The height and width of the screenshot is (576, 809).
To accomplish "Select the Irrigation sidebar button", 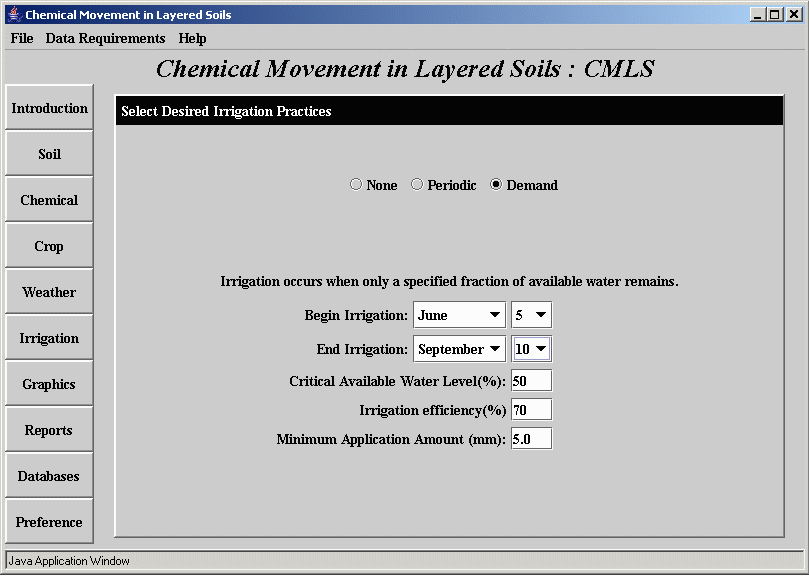I will 50,337.
